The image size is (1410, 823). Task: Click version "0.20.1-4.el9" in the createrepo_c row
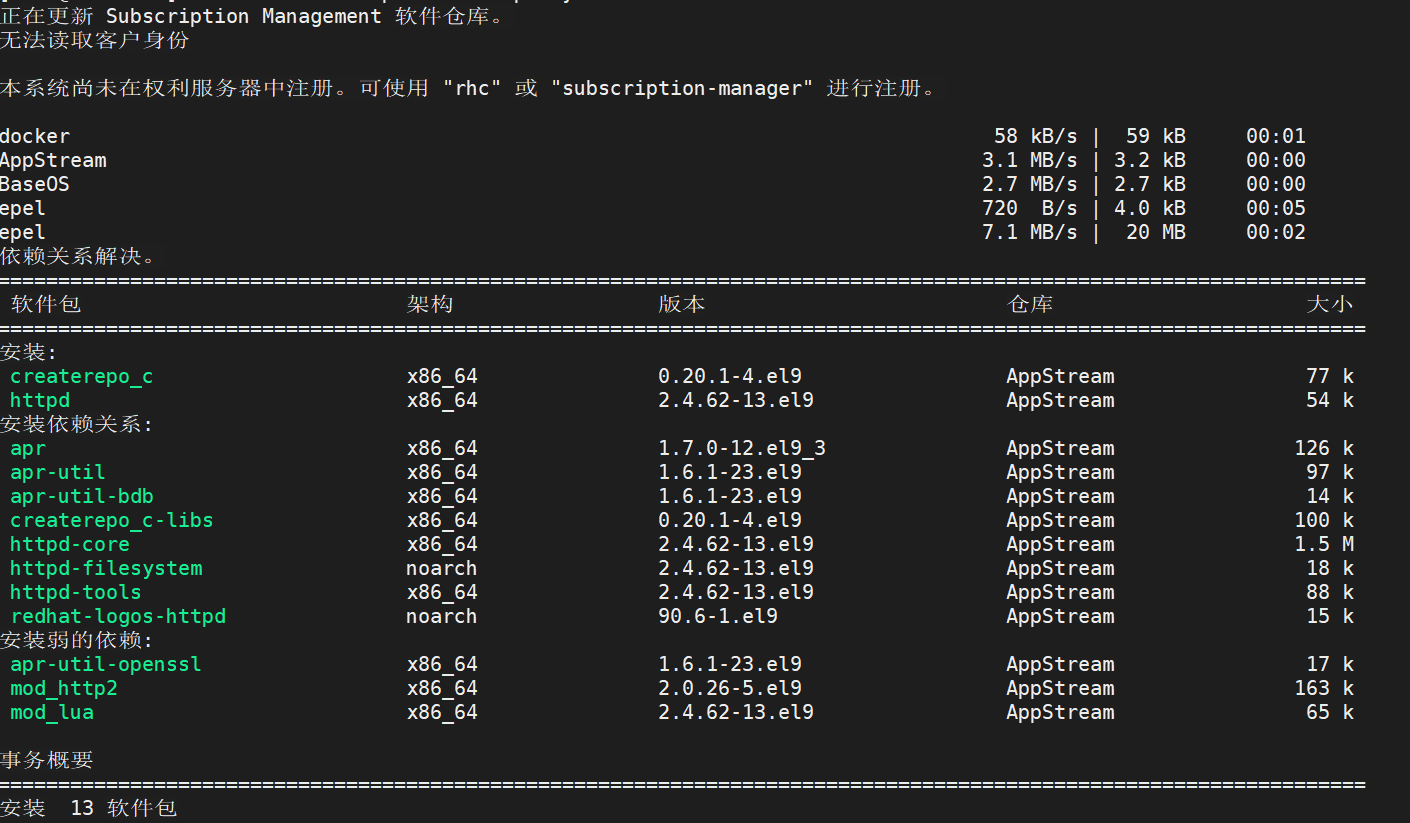pos(730,377)
